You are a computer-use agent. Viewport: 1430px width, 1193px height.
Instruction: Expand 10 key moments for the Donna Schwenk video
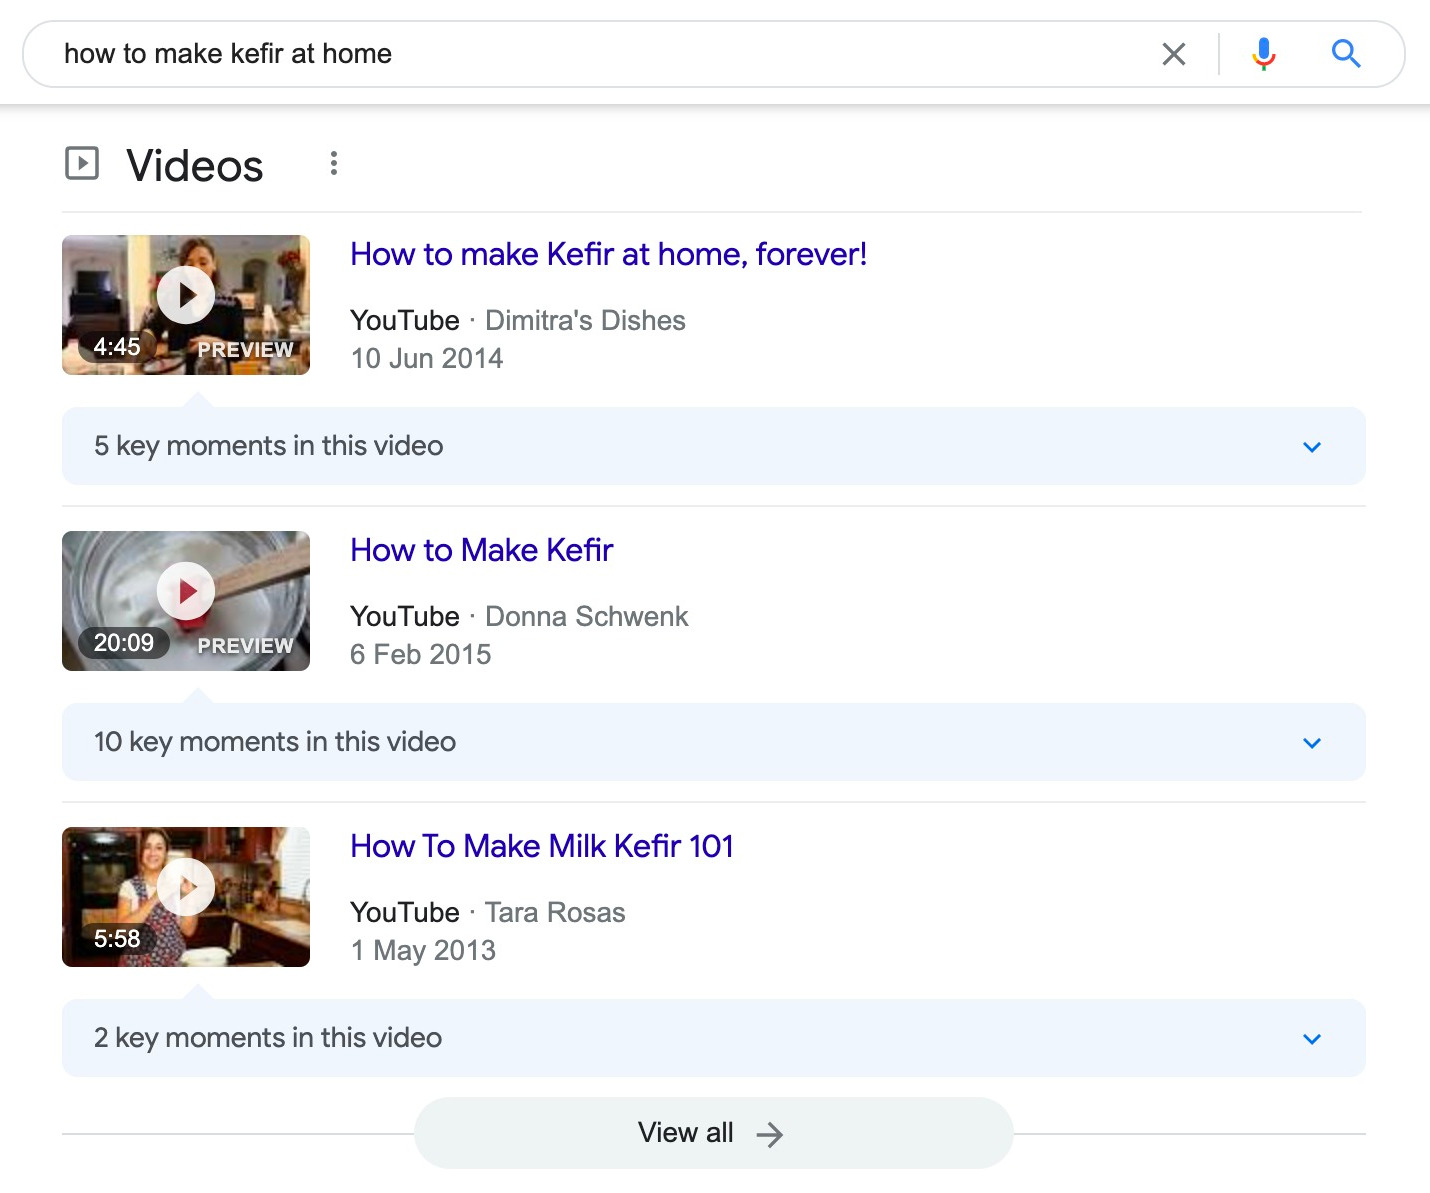click(1312, 742)
